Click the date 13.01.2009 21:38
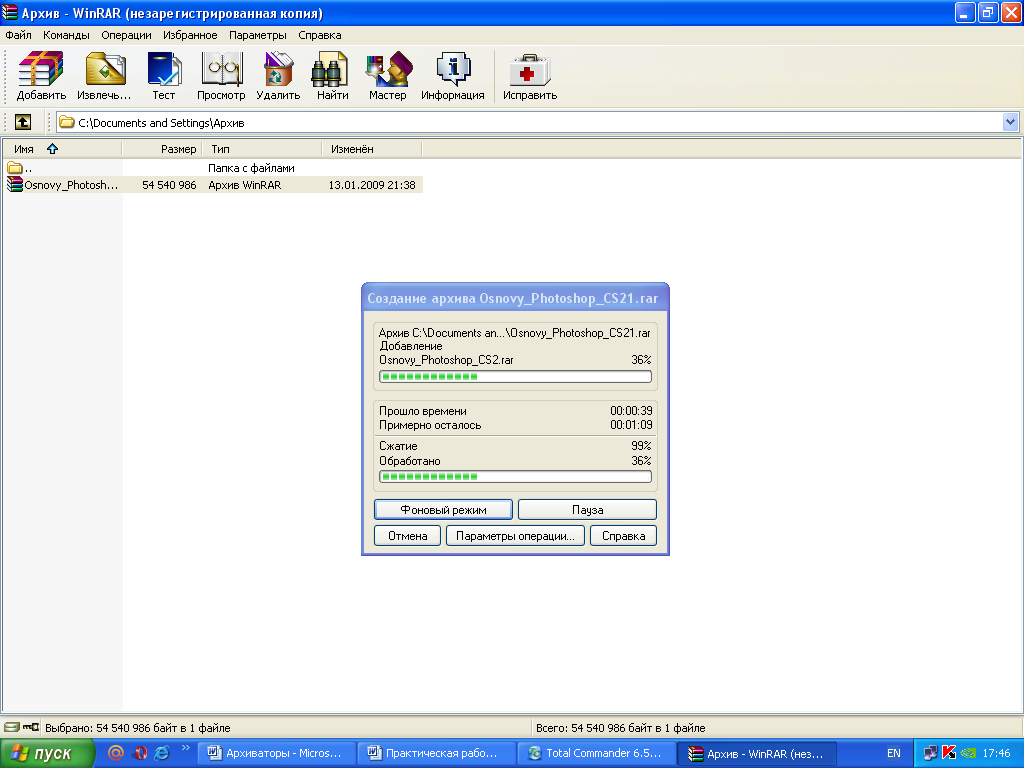The height and width of the screenshot is (768, 1024). click(x=372, y=185)
